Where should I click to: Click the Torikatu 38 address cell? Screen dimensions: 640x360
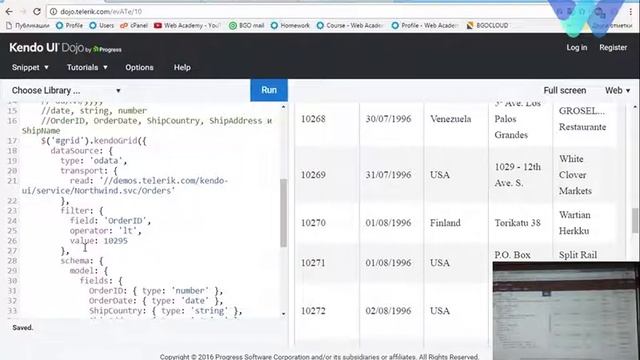click(518, 223)
